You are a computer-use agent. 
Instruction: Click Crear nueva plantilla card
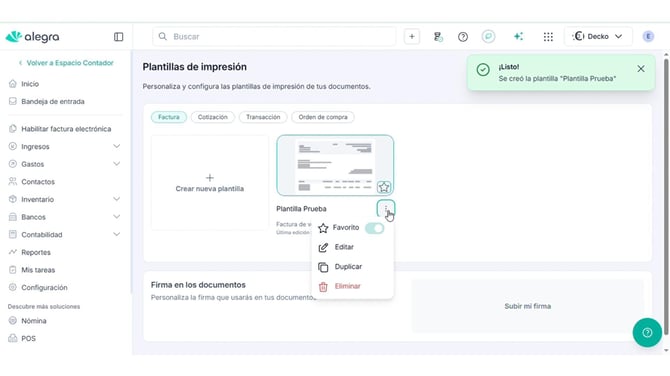[210, 183]
